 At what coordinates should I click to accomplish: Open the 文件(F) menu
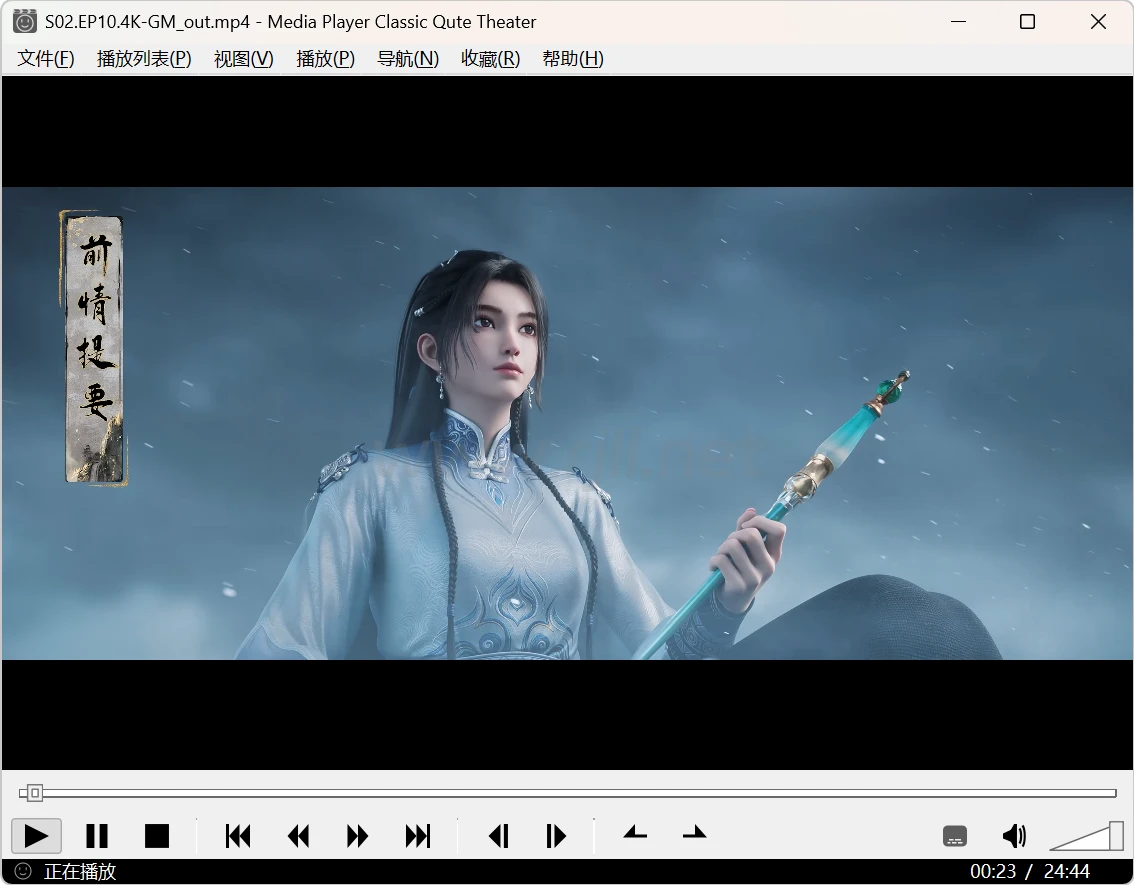click(46, 59)
